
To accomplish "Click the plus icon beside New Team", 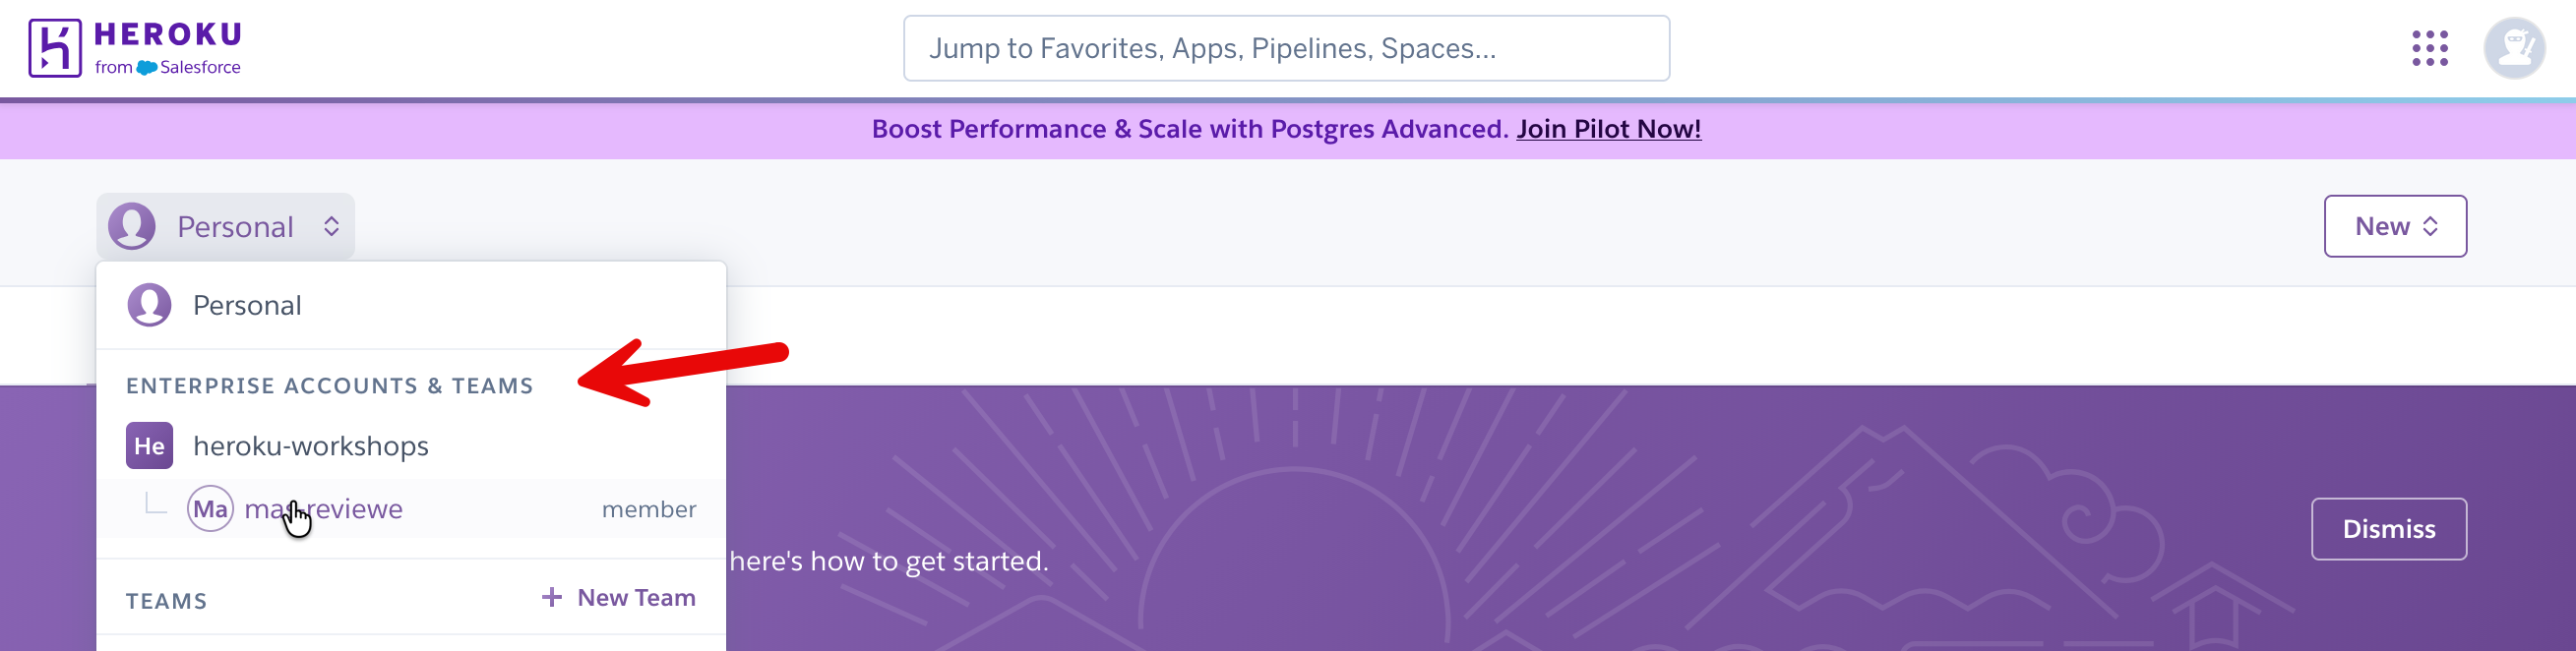I will [550, 596].
